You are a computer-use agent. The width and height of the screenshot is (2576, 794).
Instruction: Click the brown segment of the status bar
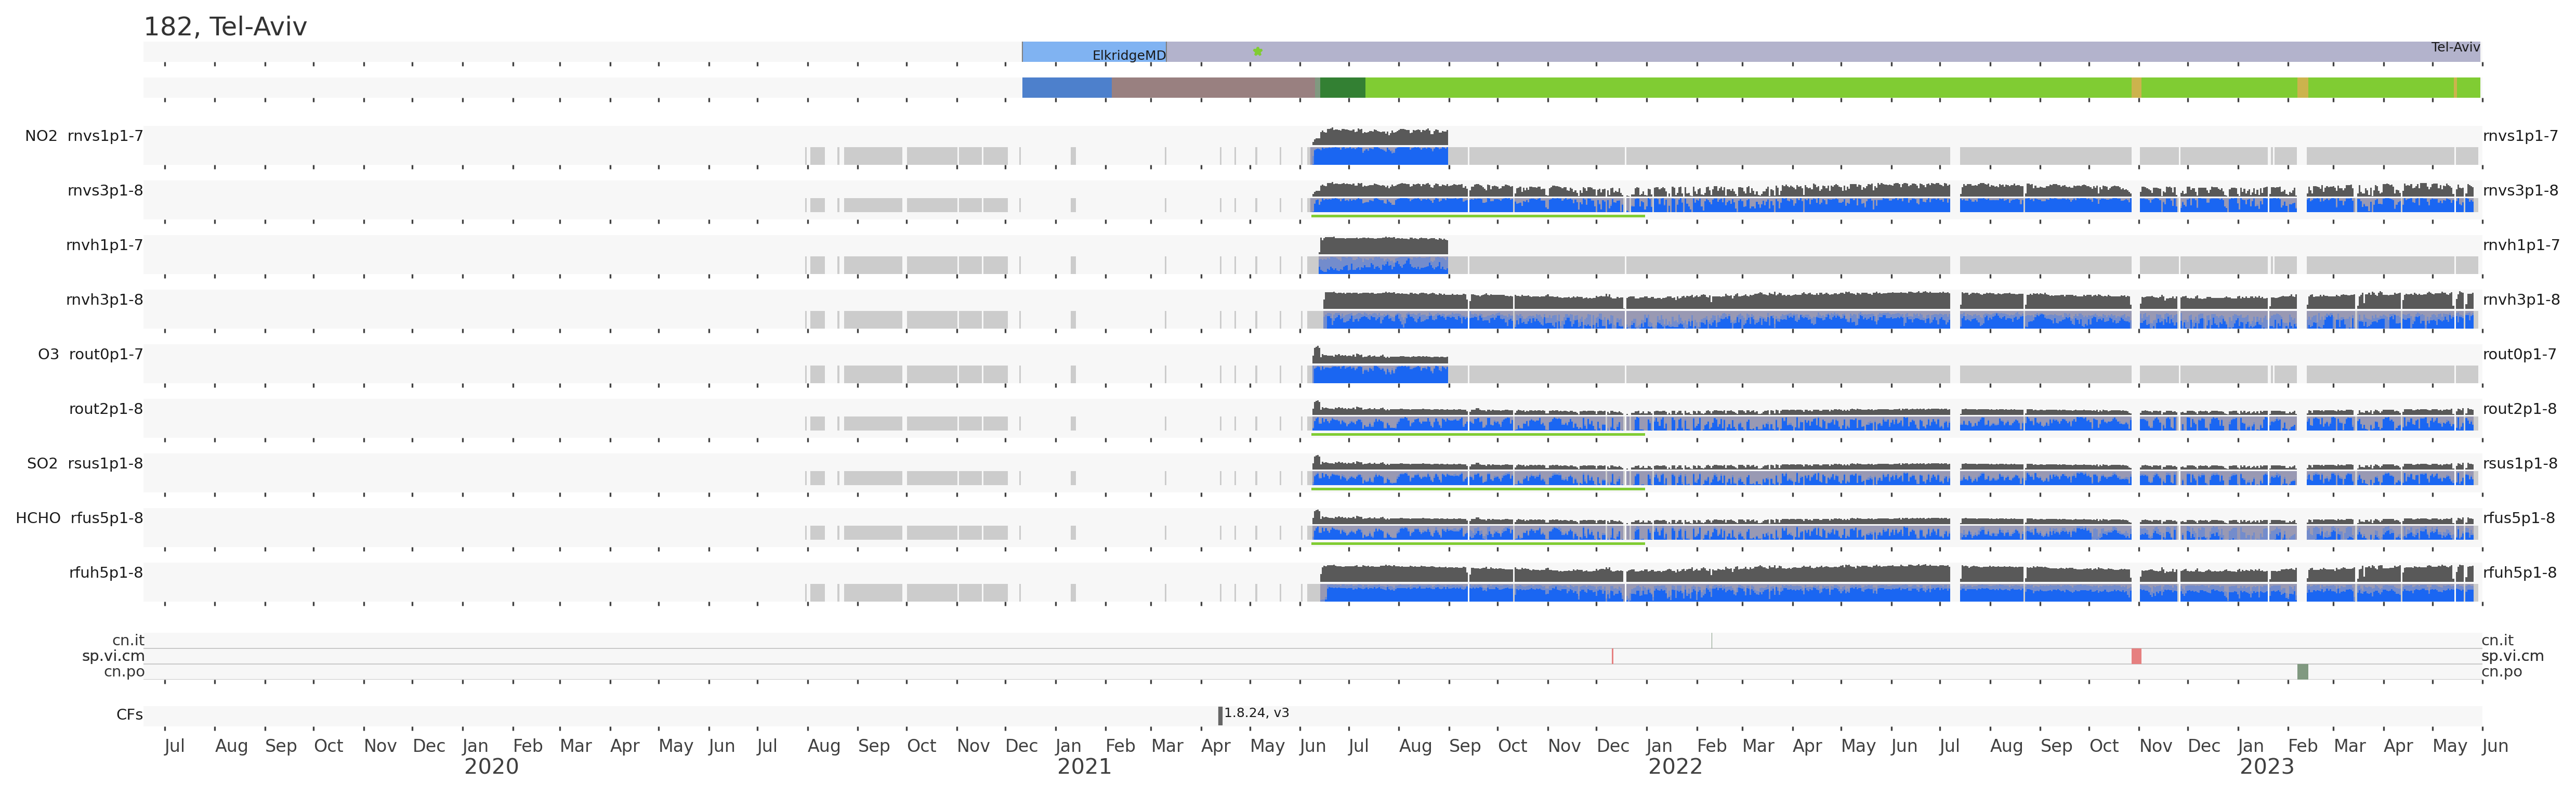coord(1214,88)
